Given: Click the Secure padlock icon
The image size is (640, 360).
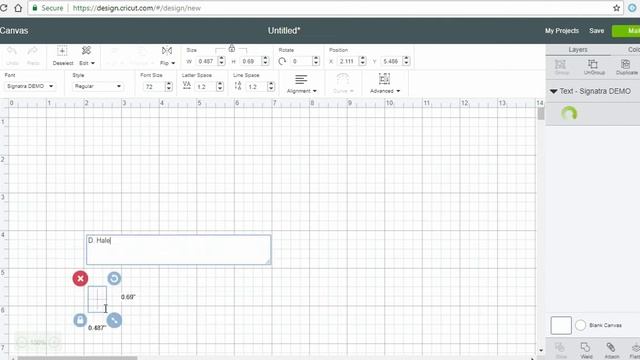Looking at the screenshot, I should (x=35, y=8).
